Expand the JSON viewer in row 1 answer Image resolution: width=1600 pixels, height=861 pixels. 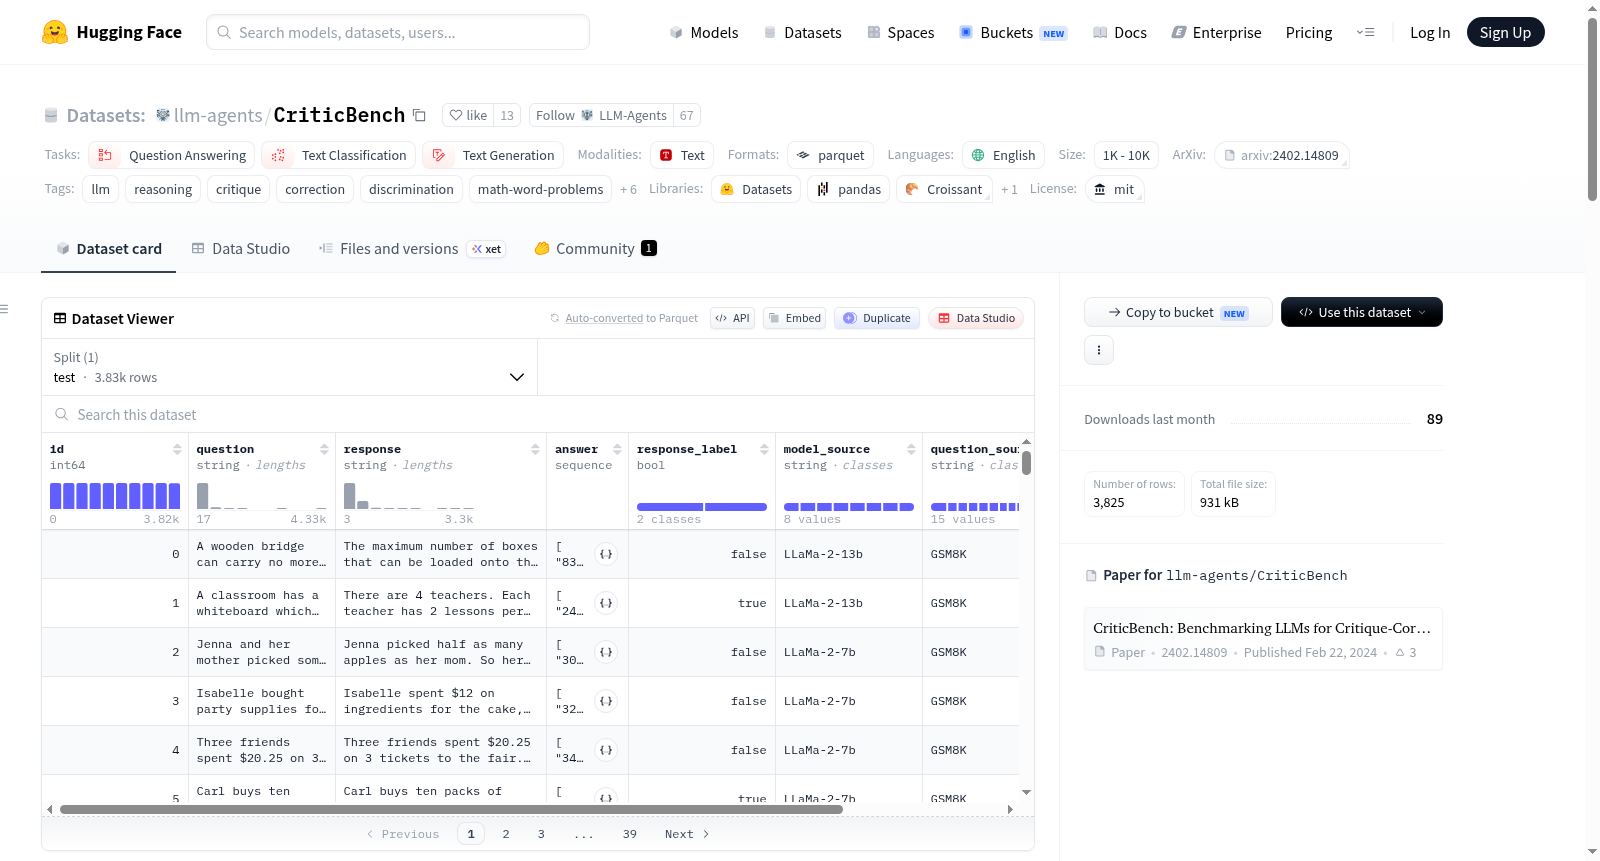(606, 603)
